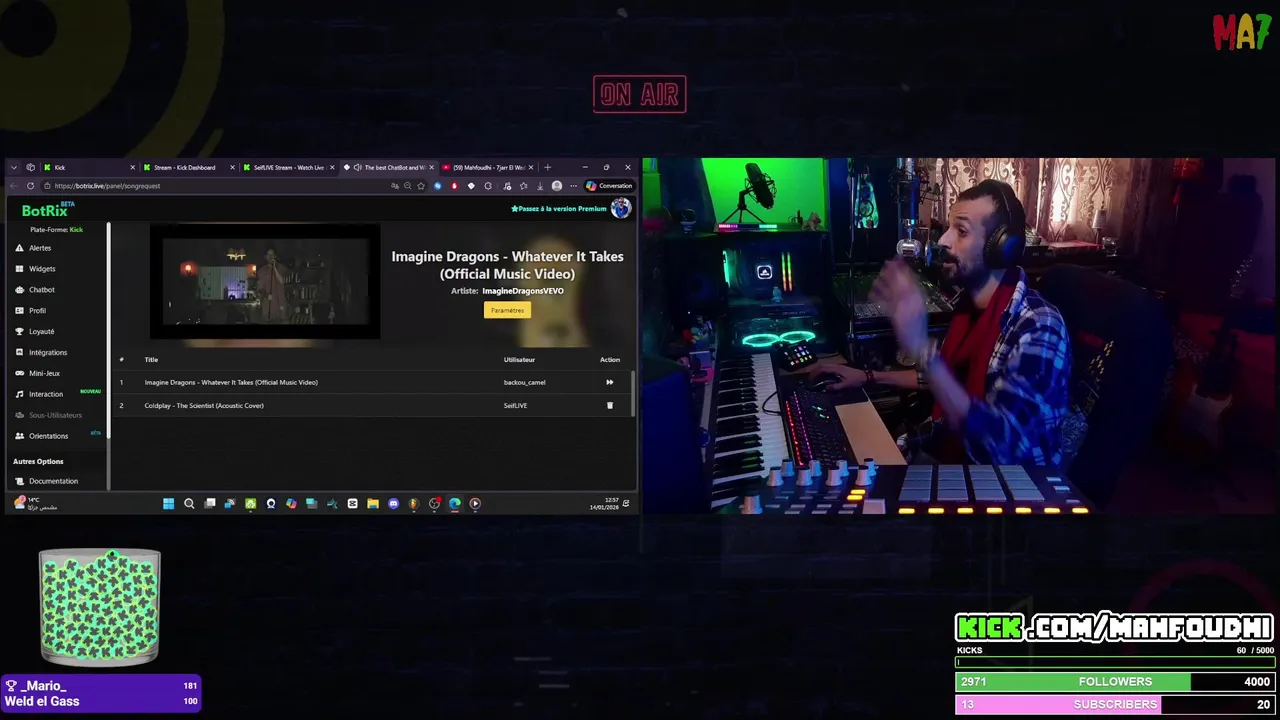The width and height of the screenshot is (1280, 720).
Task: Open the browser workspaces icon
Action: tap(30, 168)
